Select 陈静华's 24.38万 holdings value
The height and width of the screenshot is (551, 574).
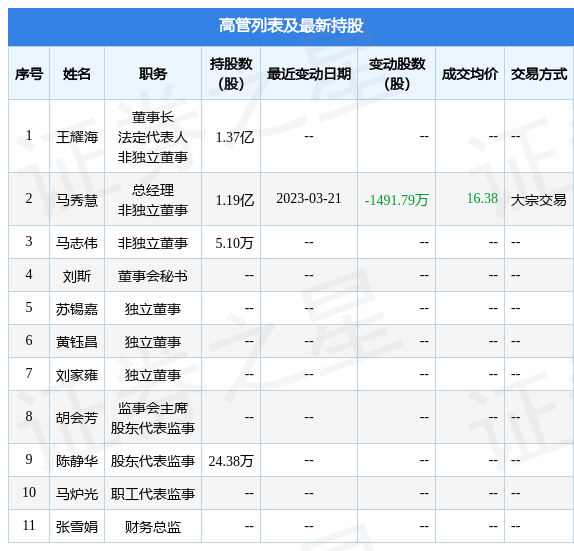pyautogui.click(x=231, y=461)
